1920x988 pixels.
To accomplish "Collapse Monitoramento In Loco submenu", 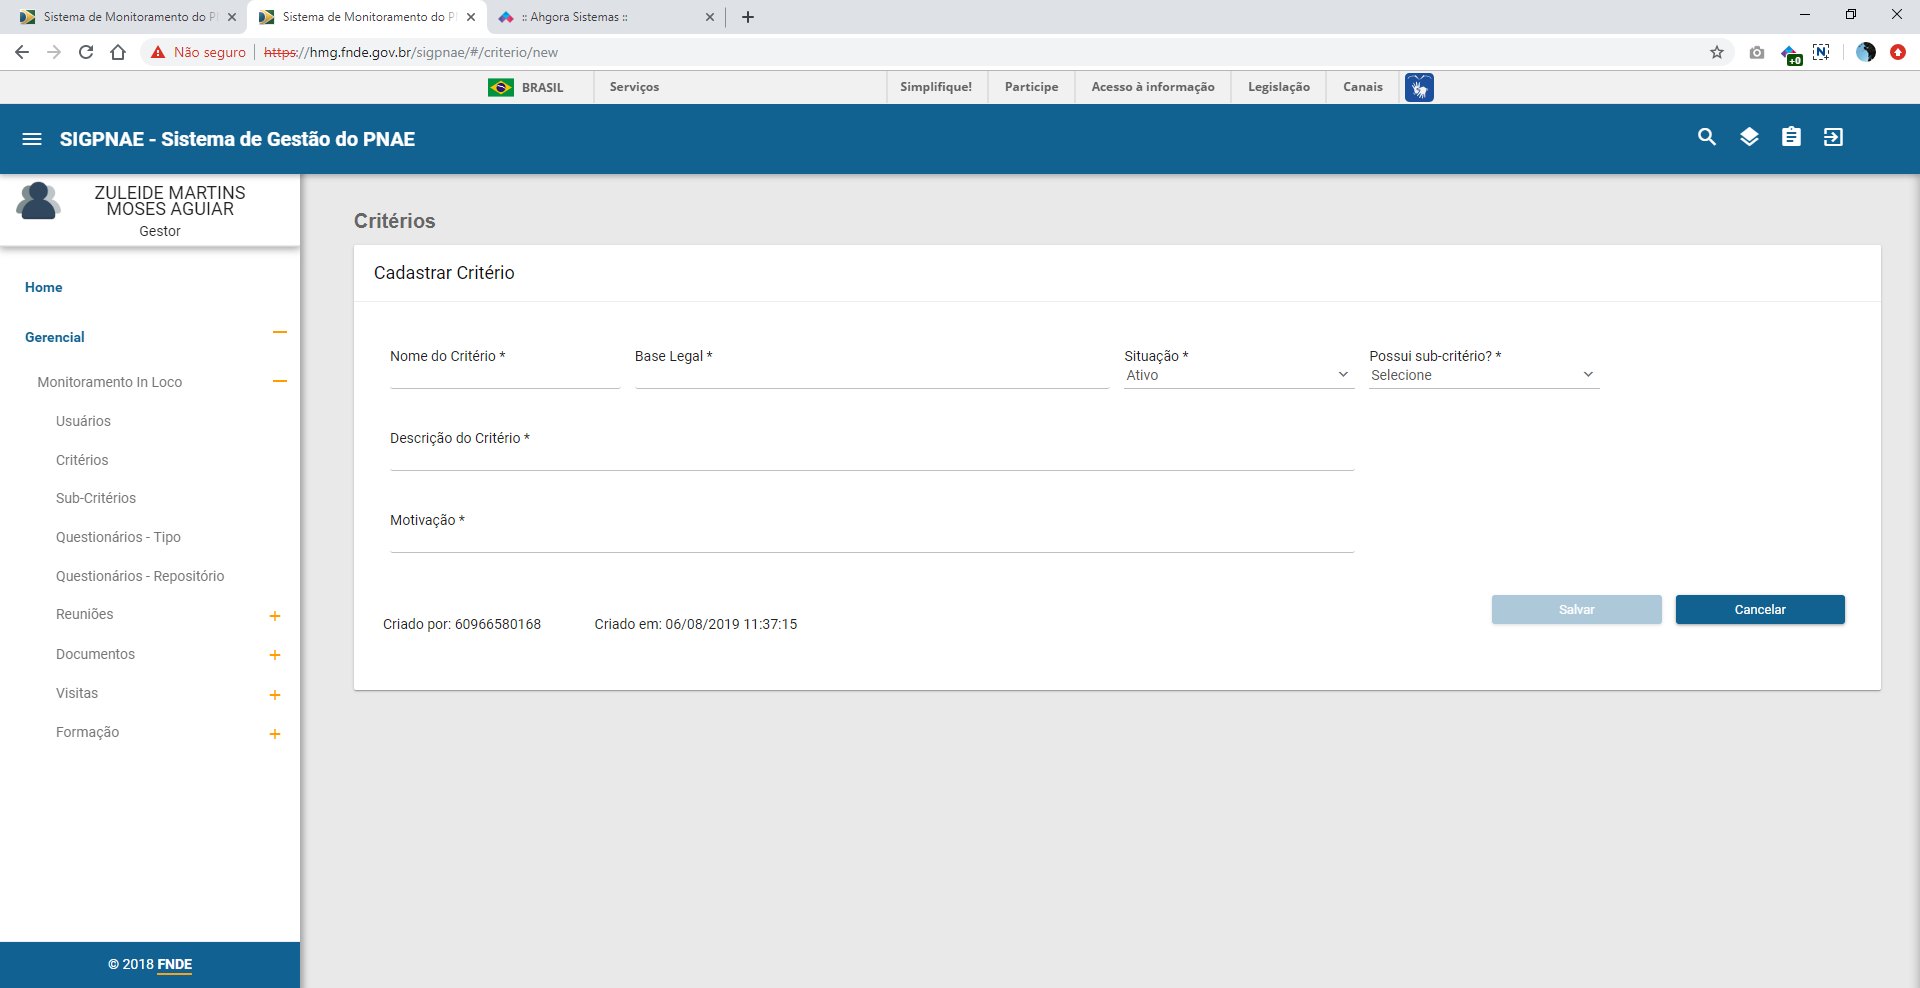I will 279,381.
